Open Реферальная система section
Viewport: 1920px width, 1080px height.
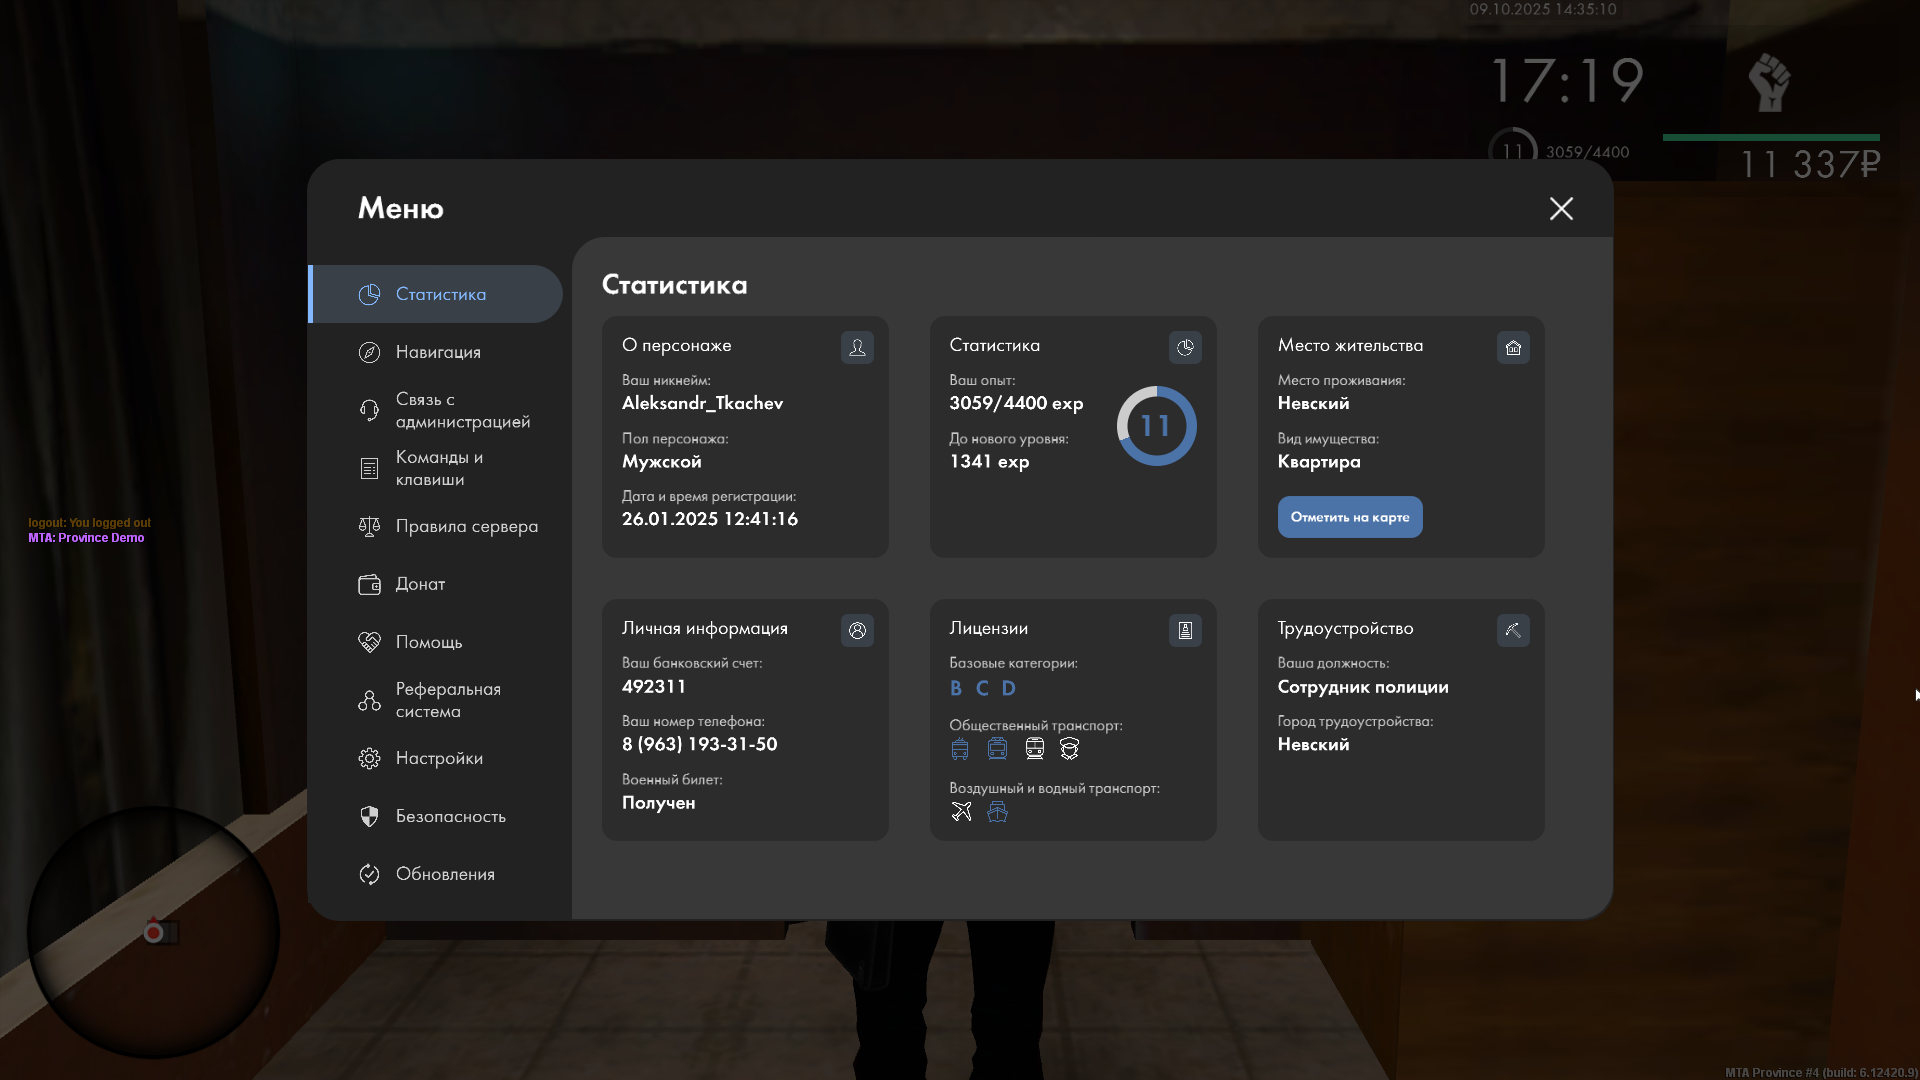pos(446,700)
